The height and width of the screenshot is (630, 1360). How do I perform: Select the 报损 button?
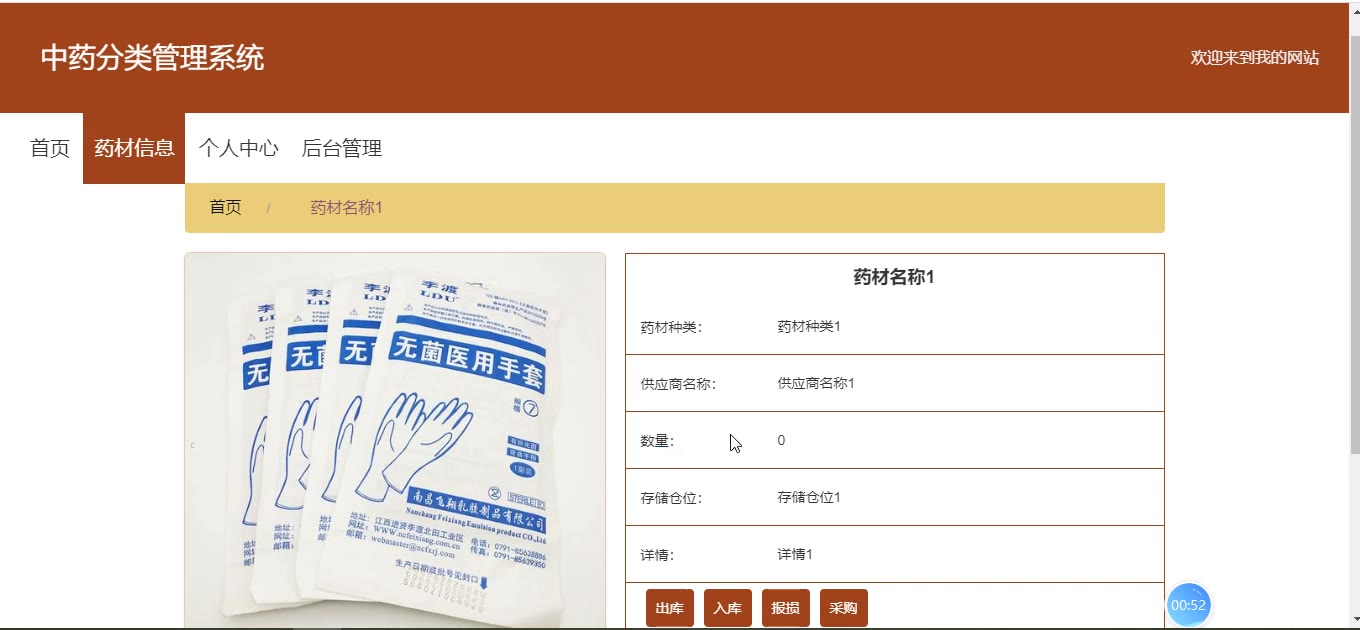tap(786, 608)
